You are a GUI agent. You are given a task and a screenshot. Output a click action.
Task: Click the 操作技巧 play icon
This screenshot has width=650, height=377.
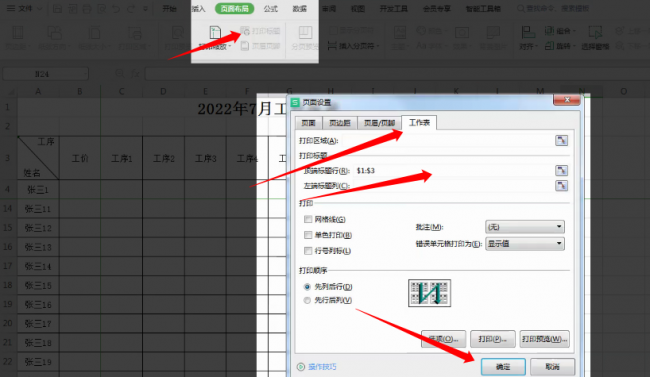[301, 367]
